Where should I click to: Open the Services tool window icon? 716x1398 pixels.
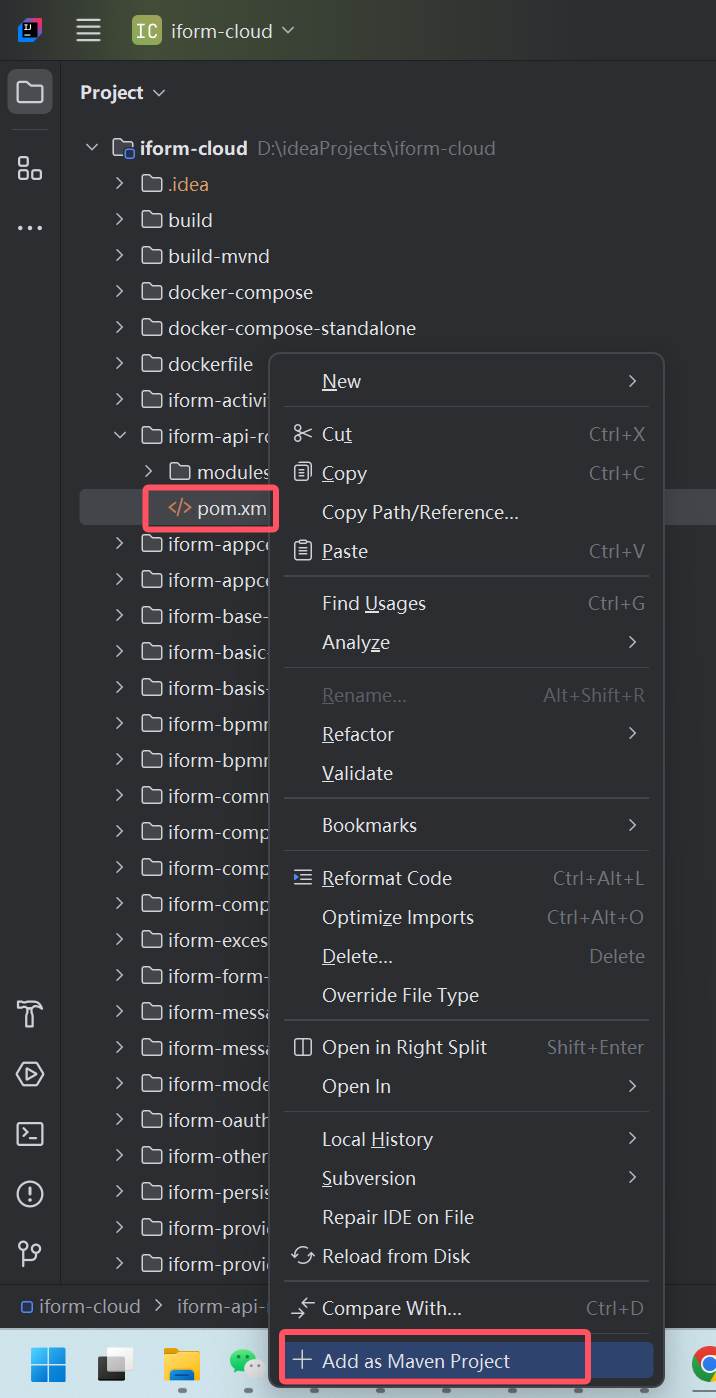(x=30, y=1074)
